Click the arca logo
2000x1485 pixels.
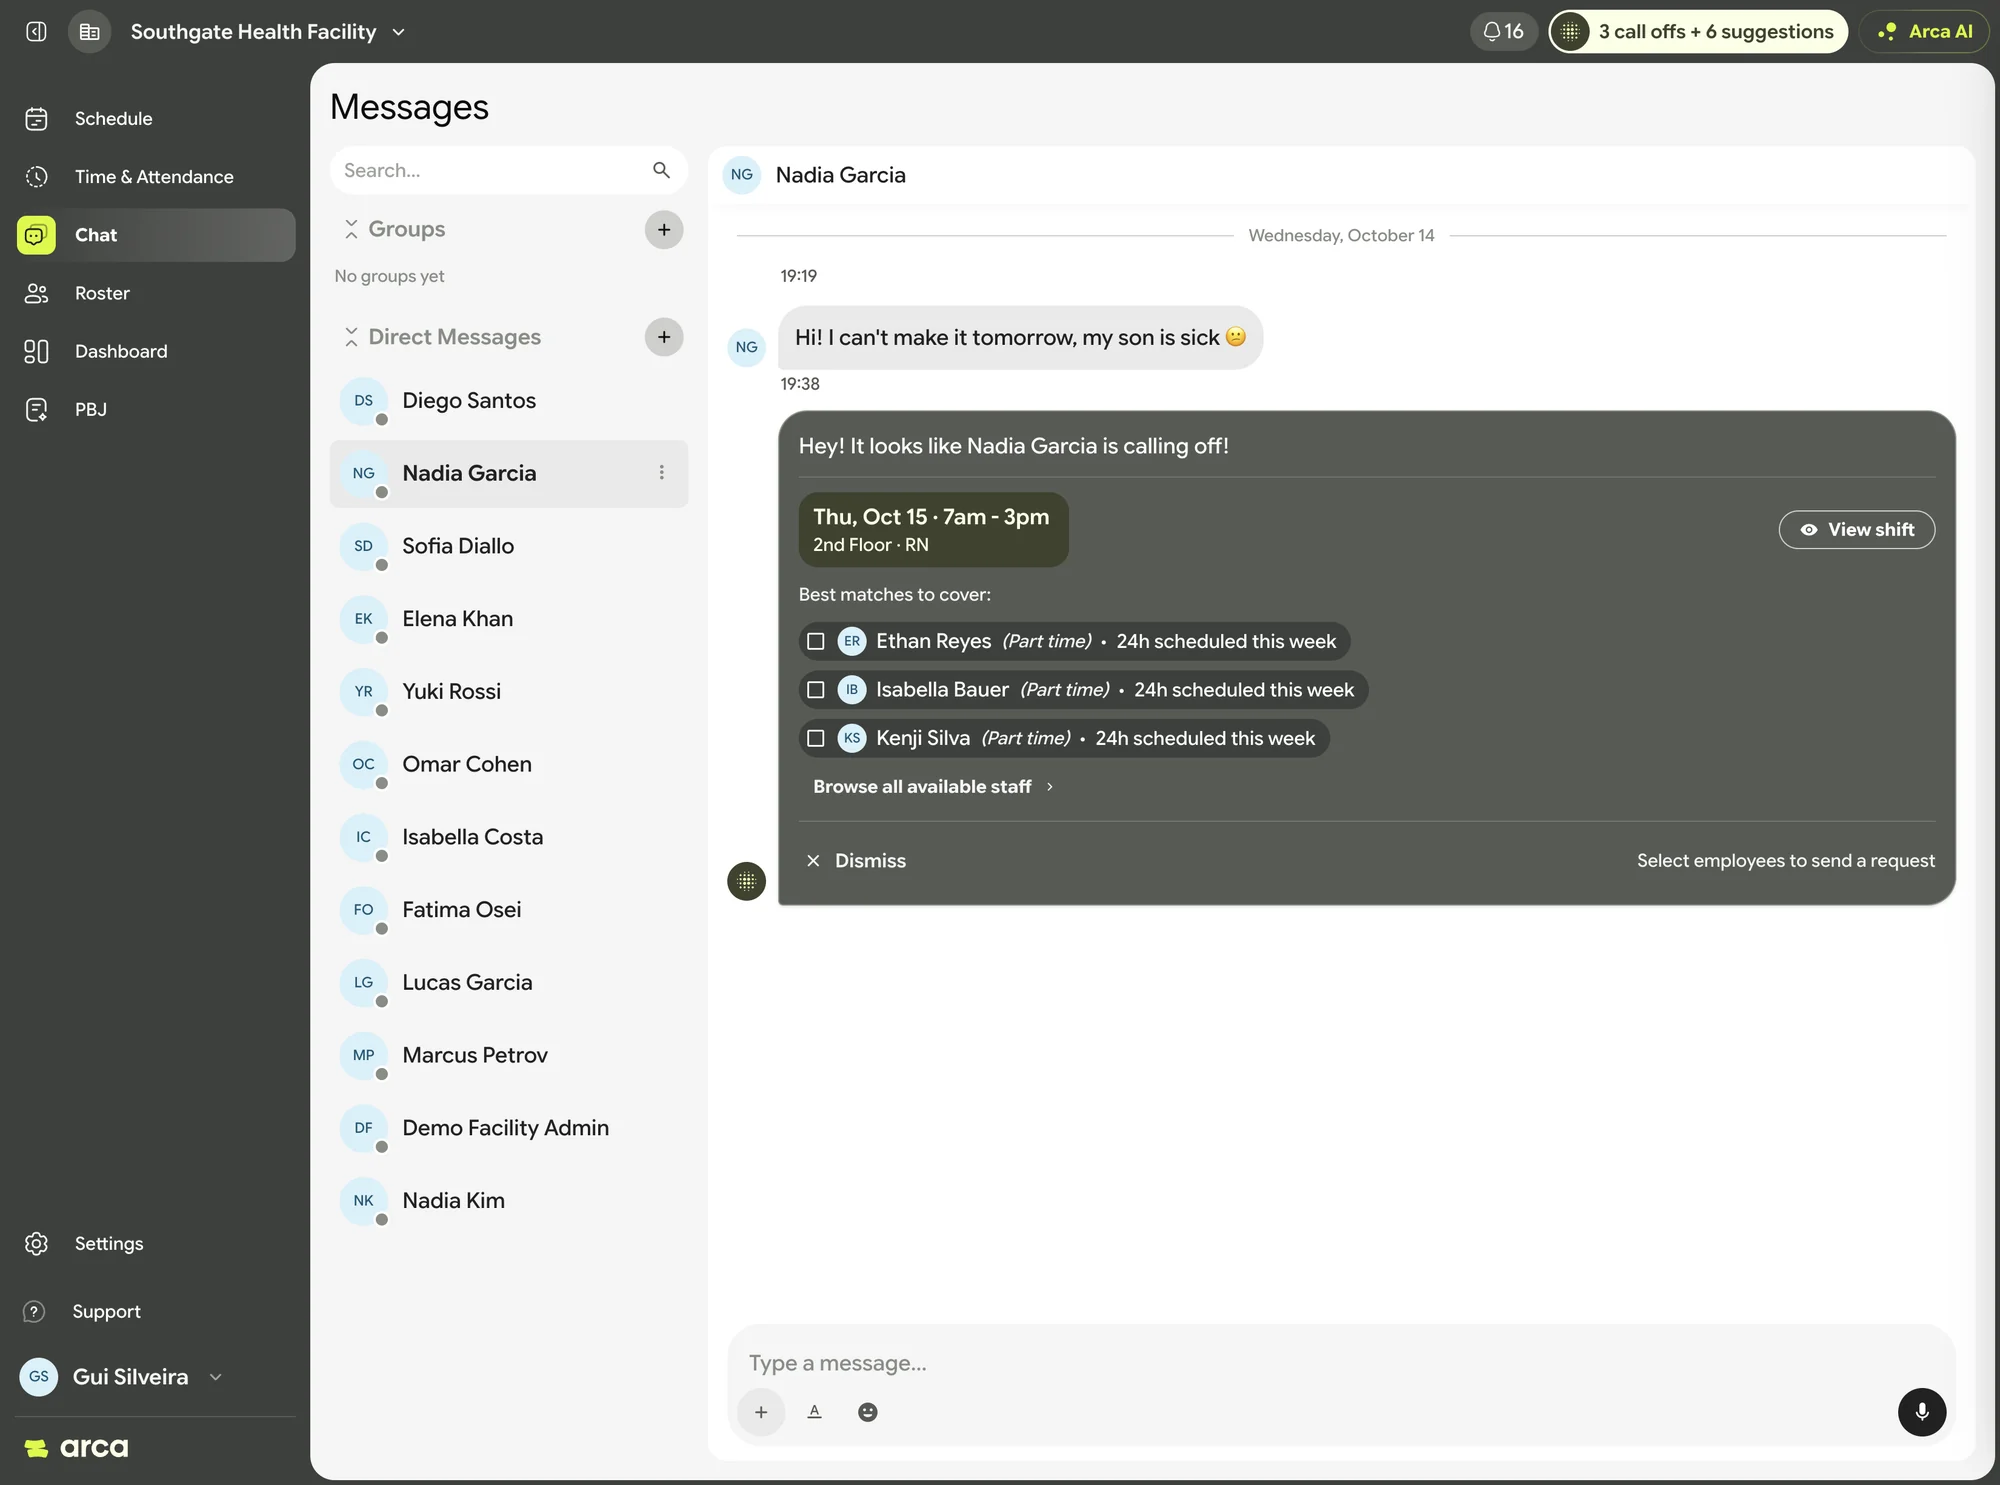coord(76,1448)
